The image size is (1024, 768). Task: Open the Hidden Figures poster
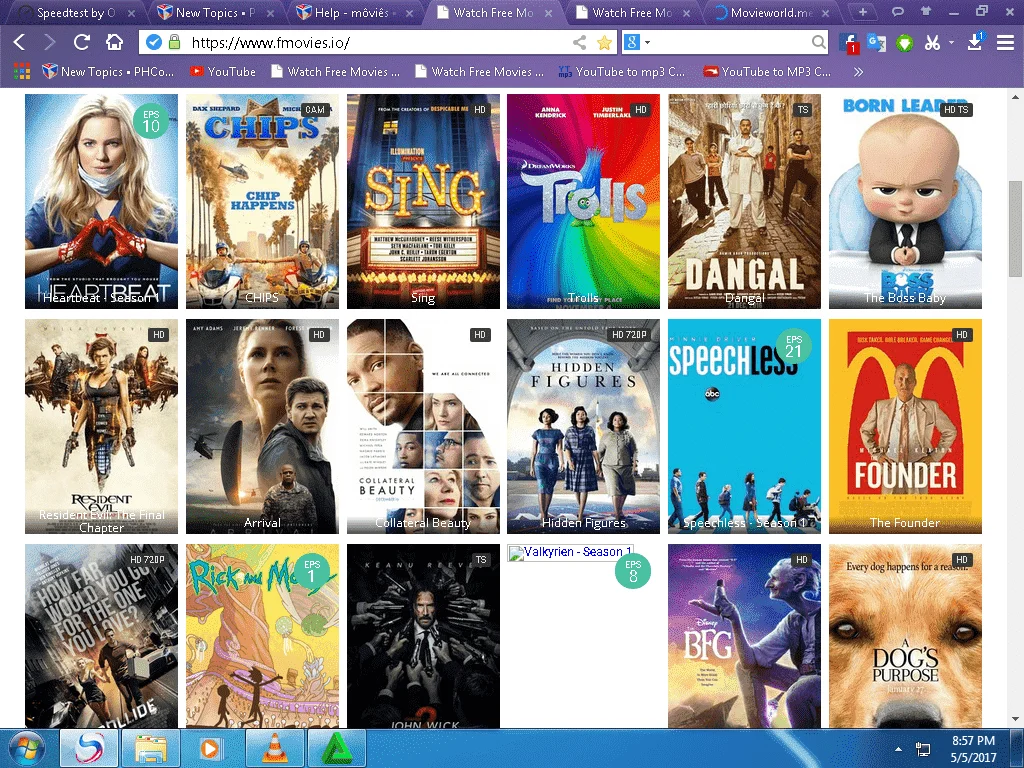coord(583,426)
